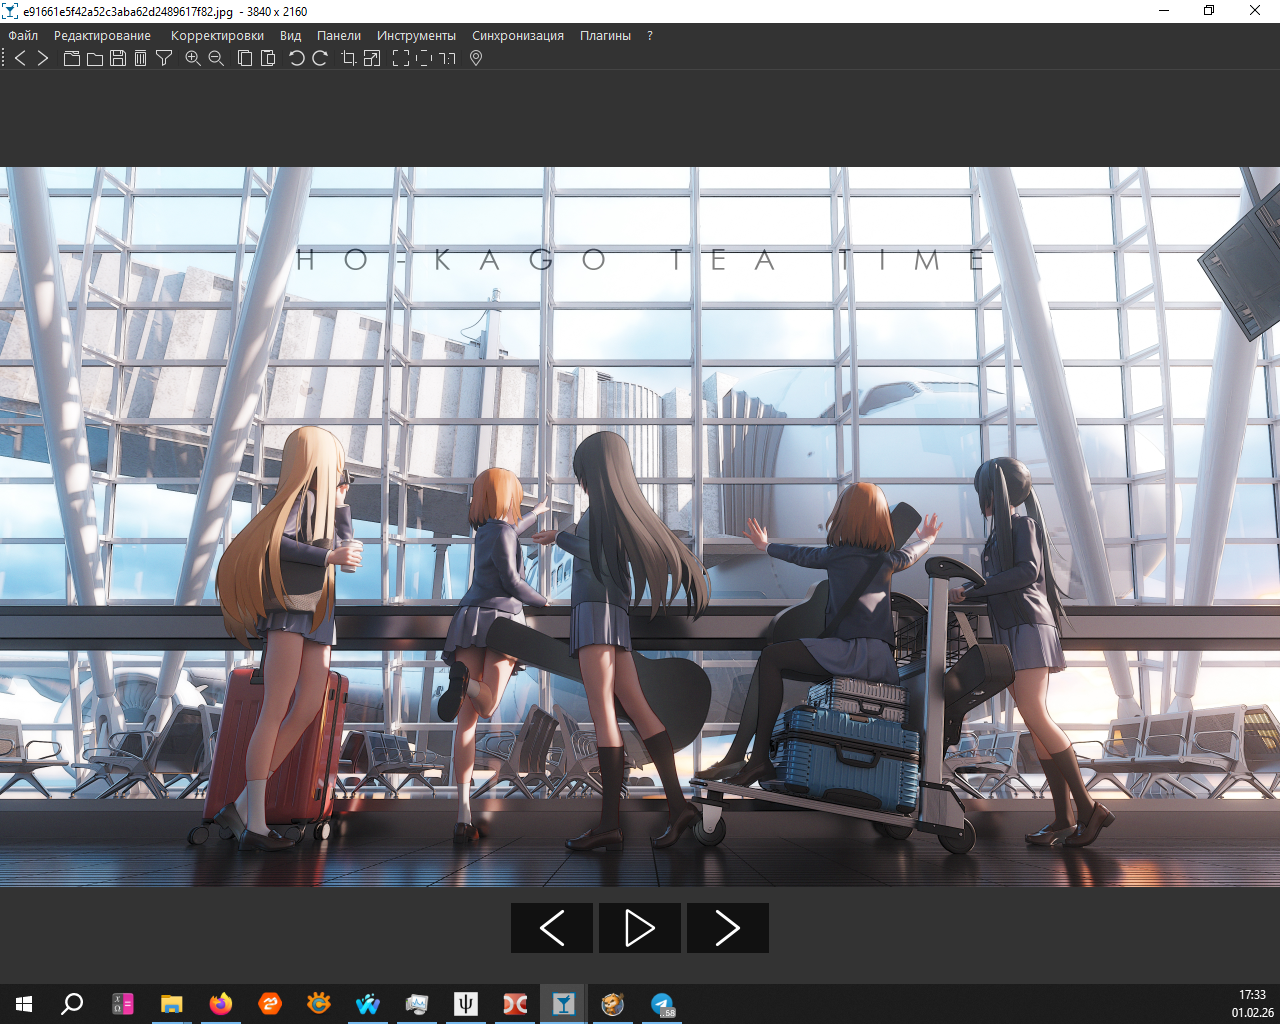The image size is (1280, 1024).
Task: Toggle fullscreen view from toolbar
Action: (x=401, y=59)
